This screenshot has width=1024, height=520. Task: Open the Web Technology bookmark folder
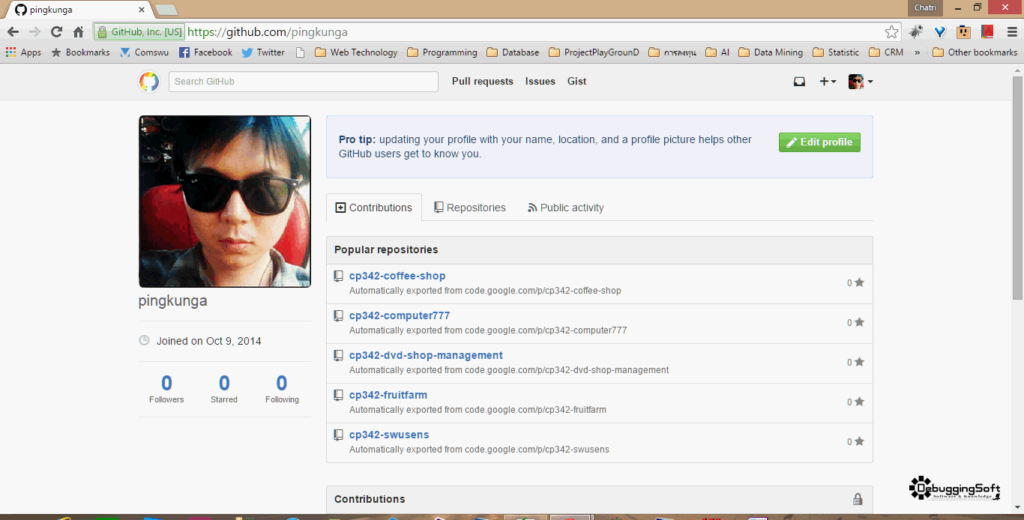coord(356,52)
